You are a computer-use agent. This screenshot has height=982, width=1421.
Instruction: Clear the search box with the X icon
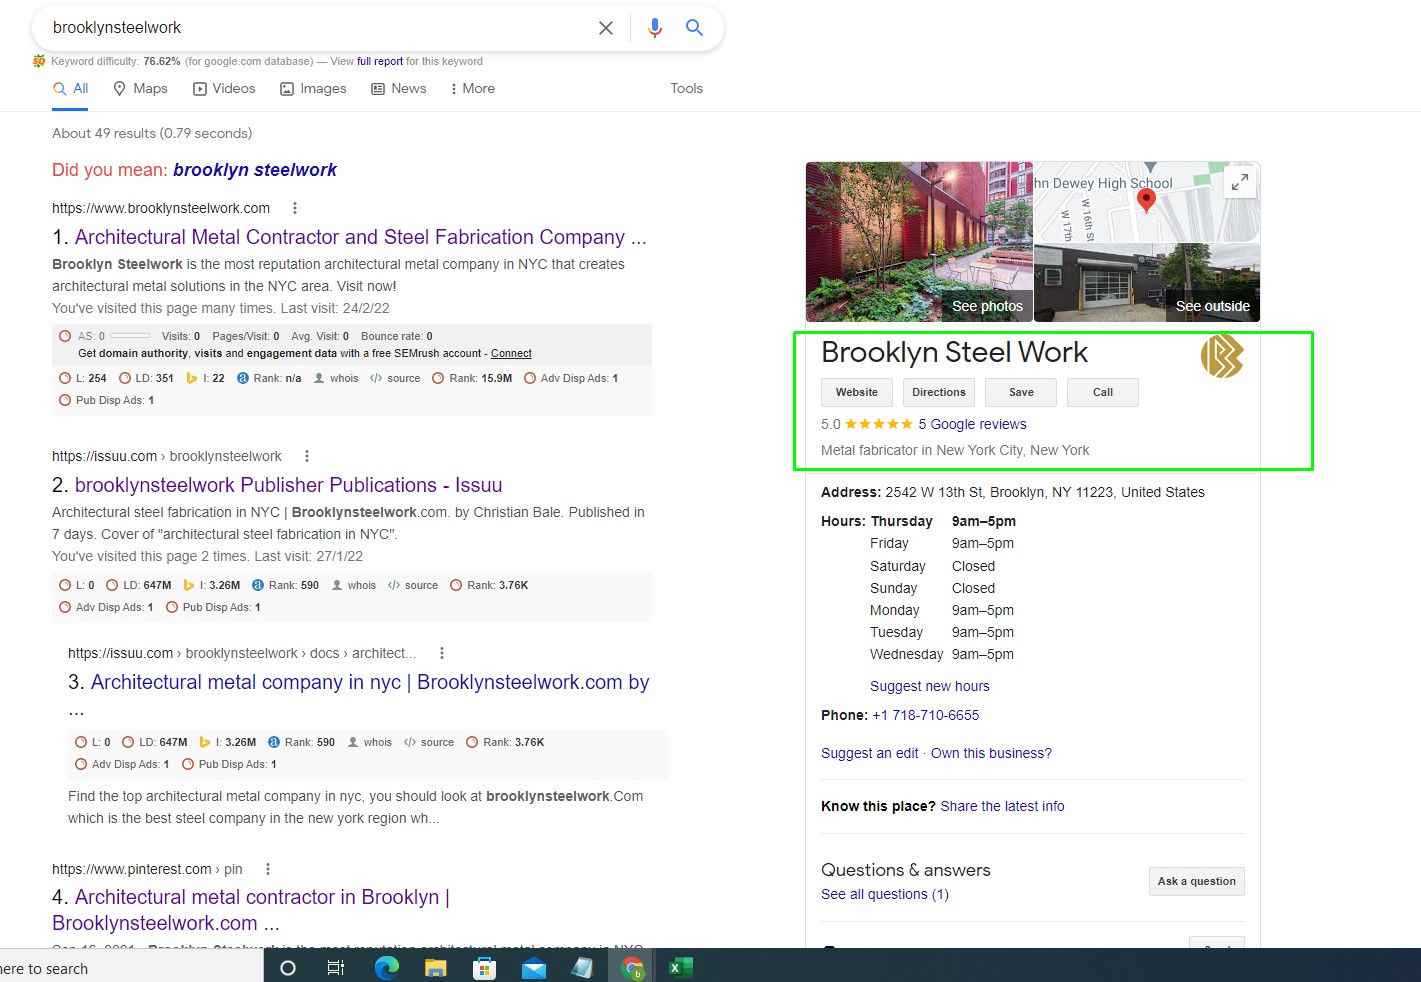point(606,28)
